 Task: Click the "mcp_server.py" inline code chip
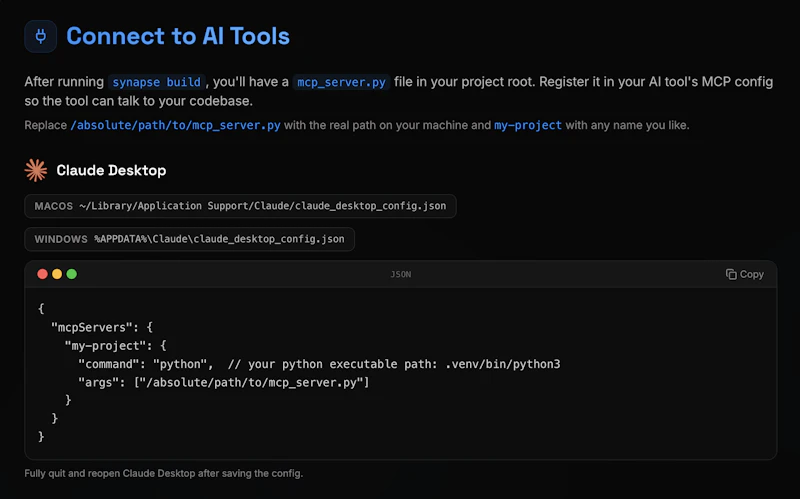341,82
